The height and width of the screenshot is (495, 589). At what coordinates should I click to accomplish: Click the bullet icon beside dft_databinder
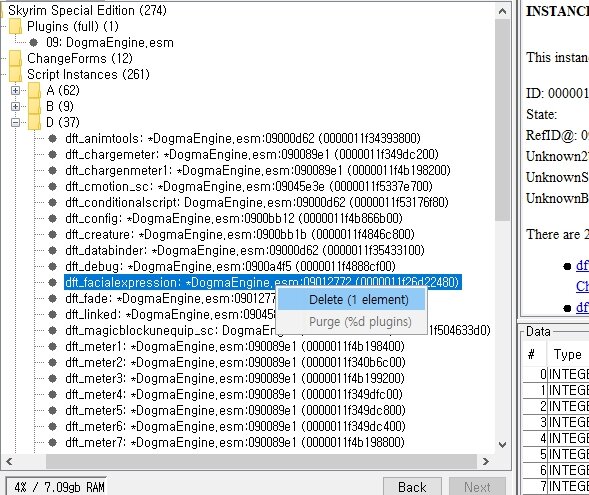pyautogui.click(x=53, y=251)
